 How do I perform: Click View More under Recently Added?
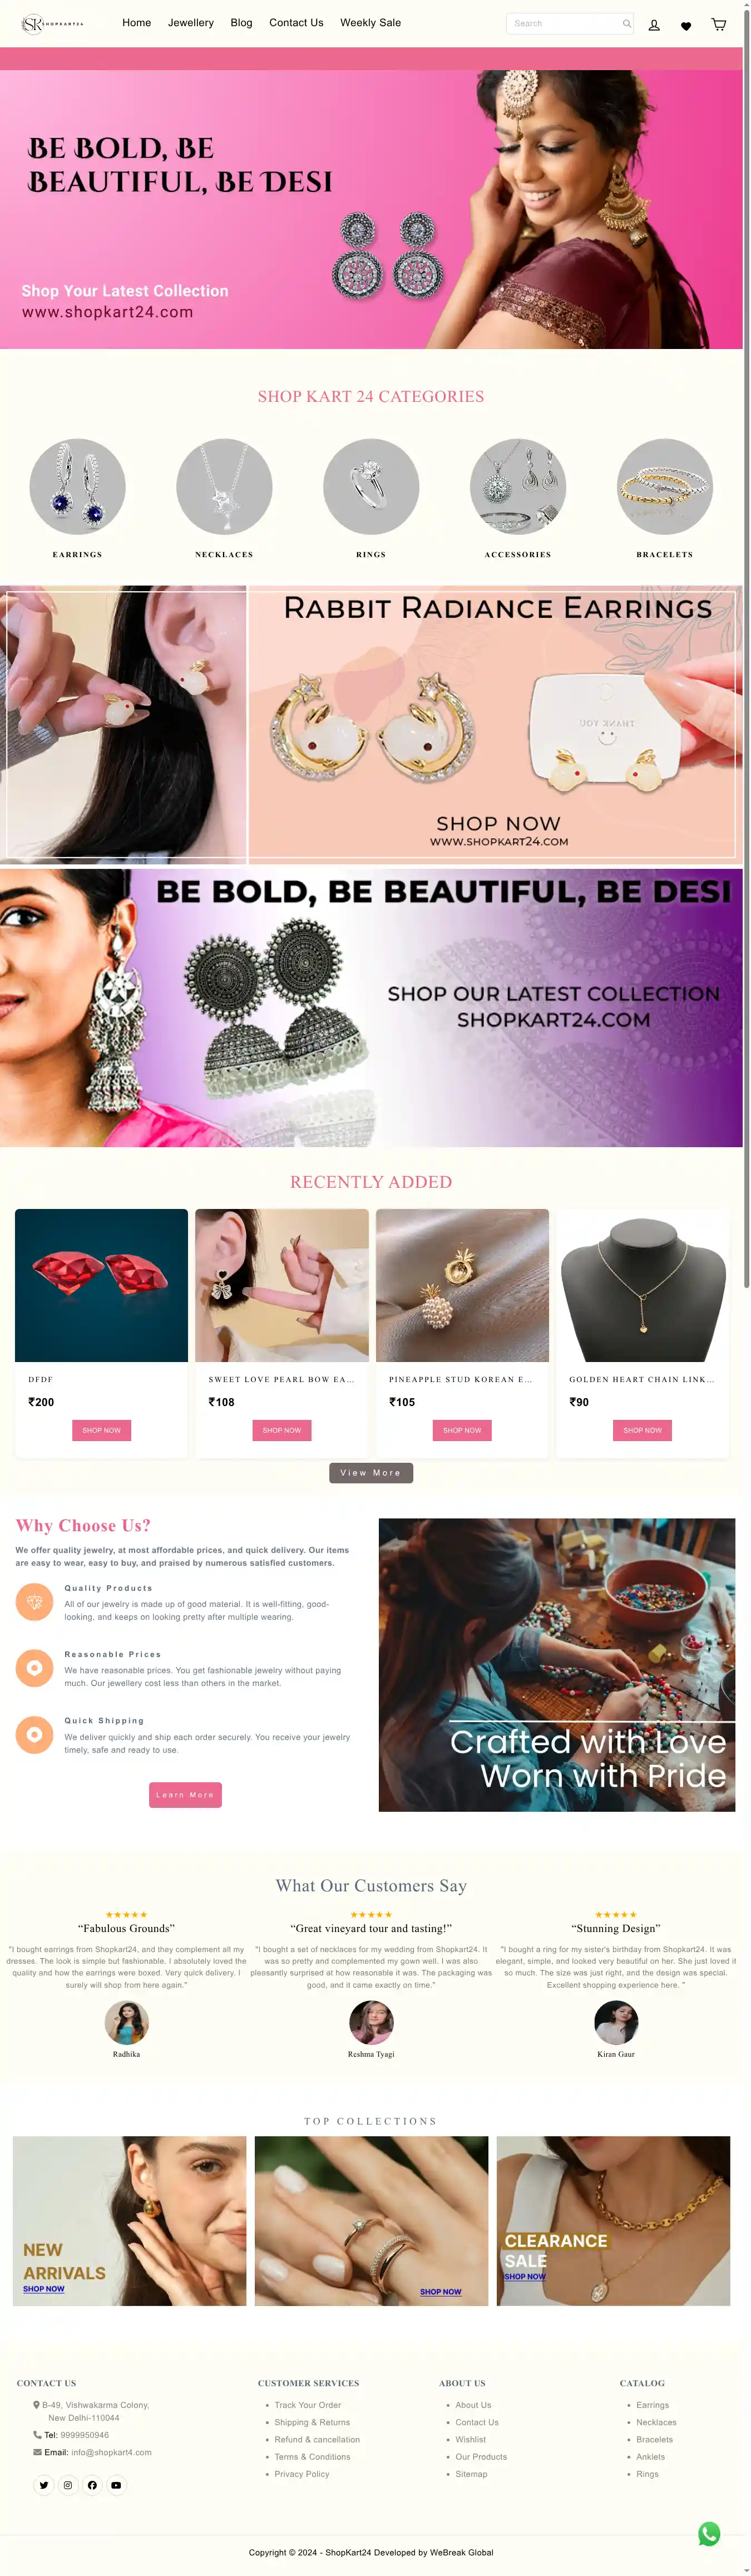(x=371, y=1472)
